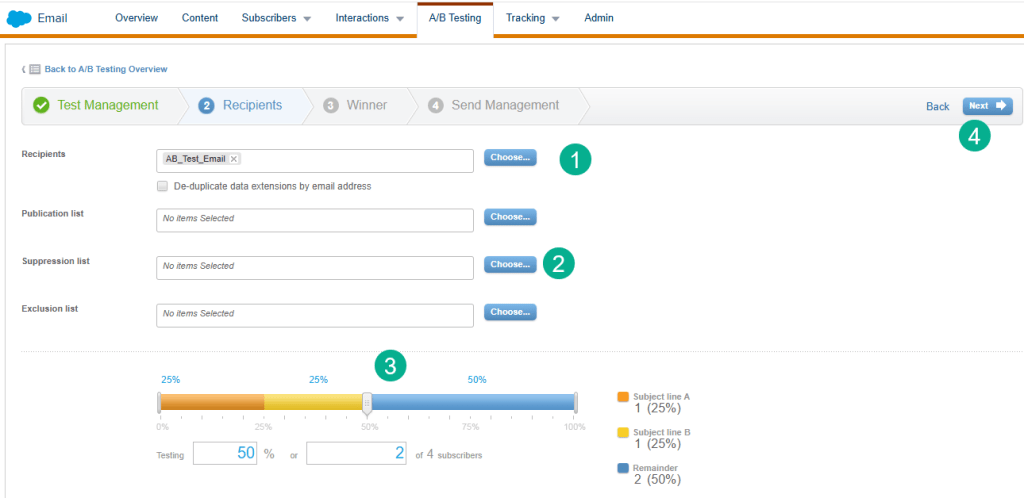The image size is (1024, 498).
Task: Click the test split slider handle
Action: point(367,402)
